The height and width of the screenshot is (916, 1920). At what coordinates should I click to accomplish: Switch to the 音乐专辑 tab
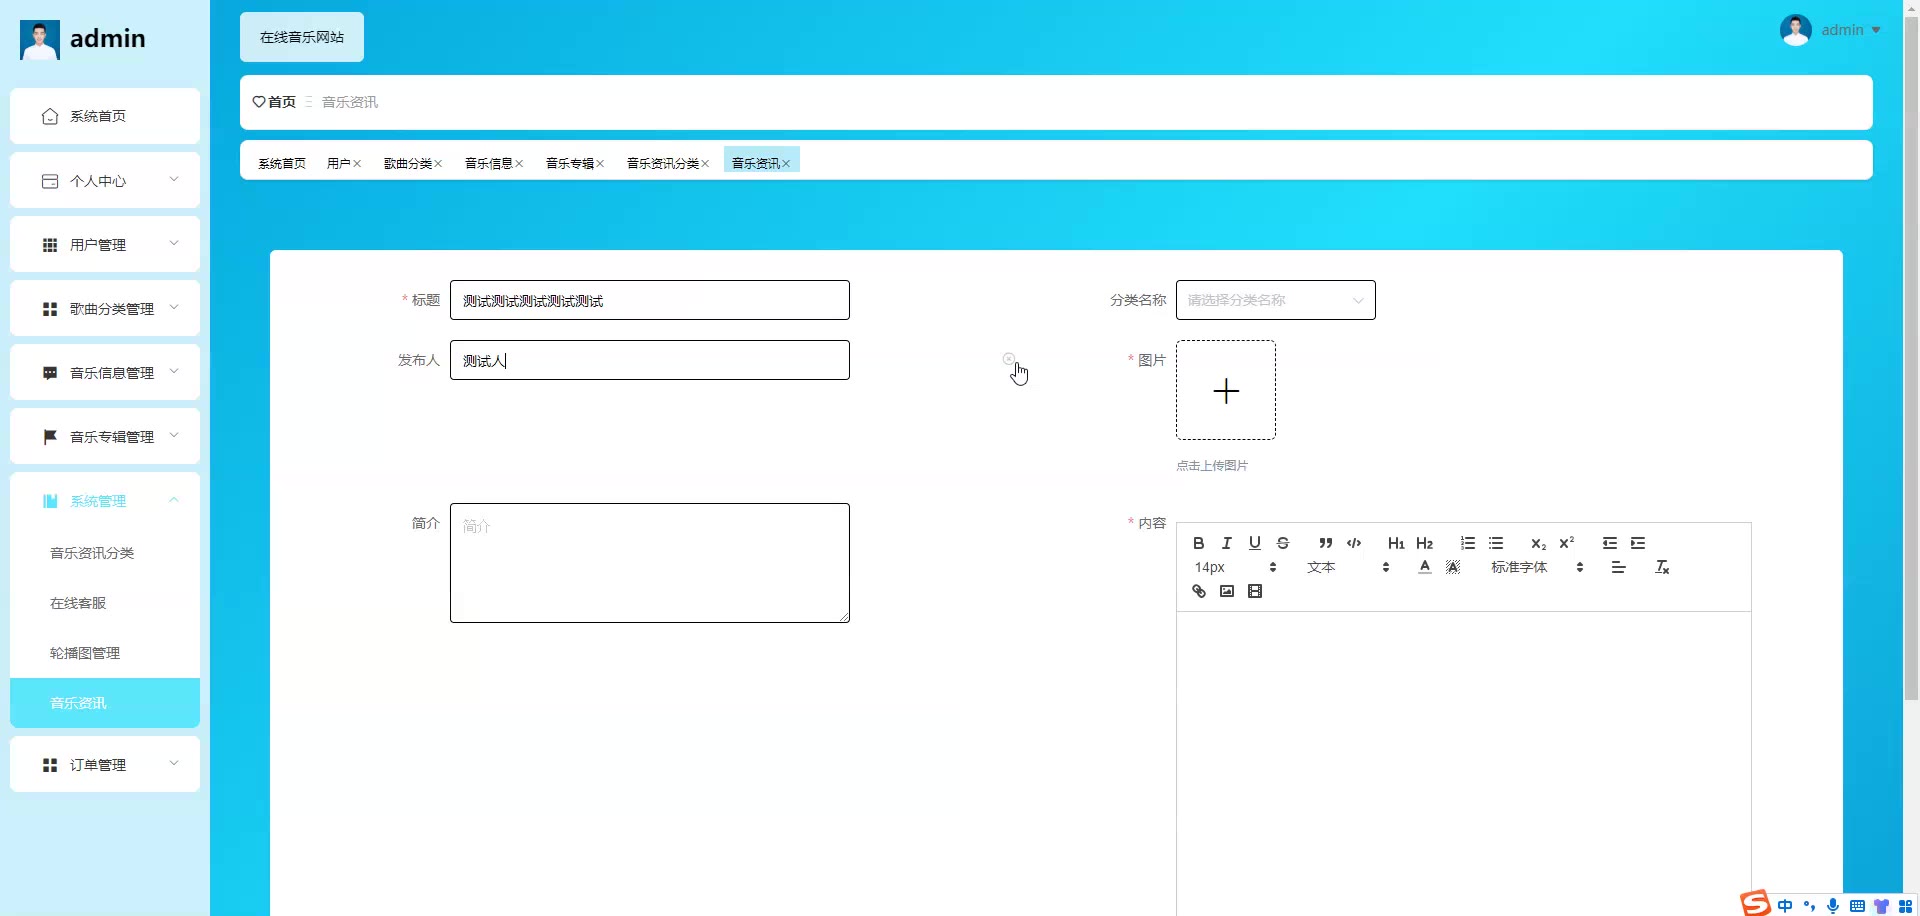[x=570, y=163]
